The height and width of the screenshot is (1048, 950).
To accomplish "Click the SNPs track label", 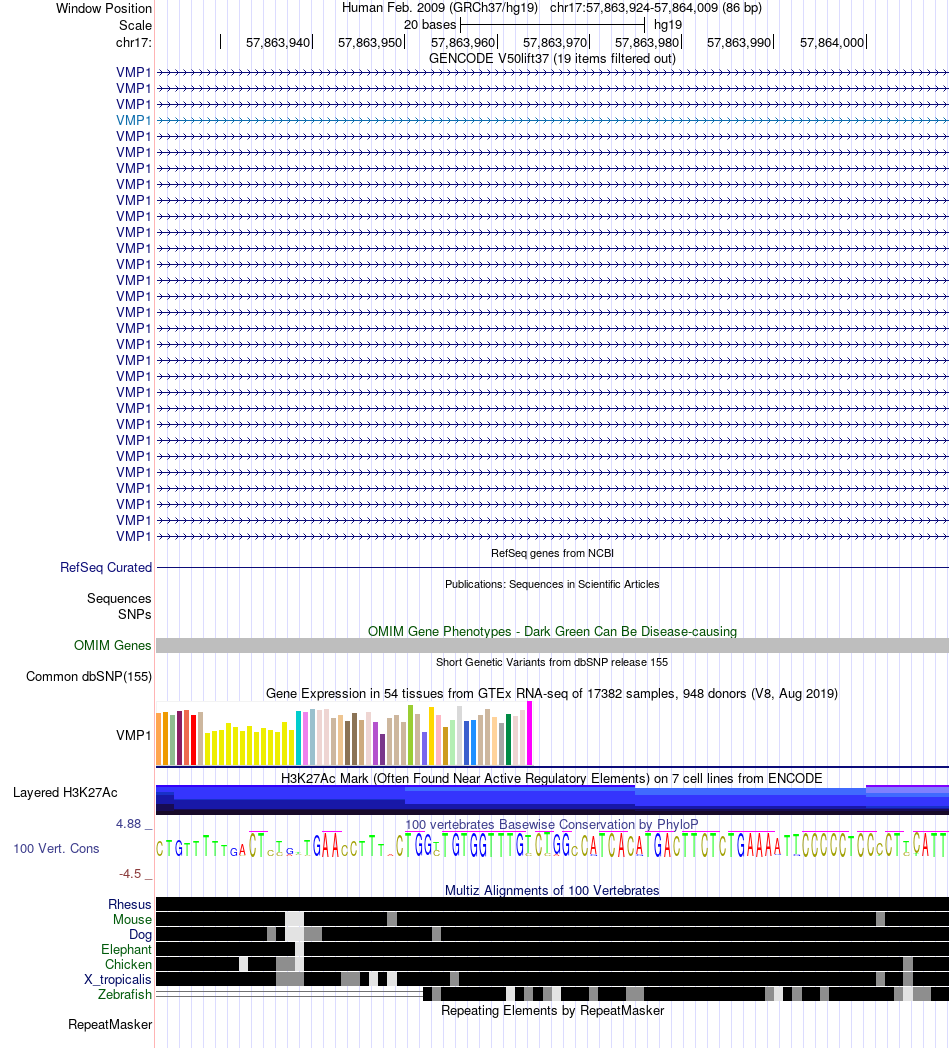I will click(135, 614).
